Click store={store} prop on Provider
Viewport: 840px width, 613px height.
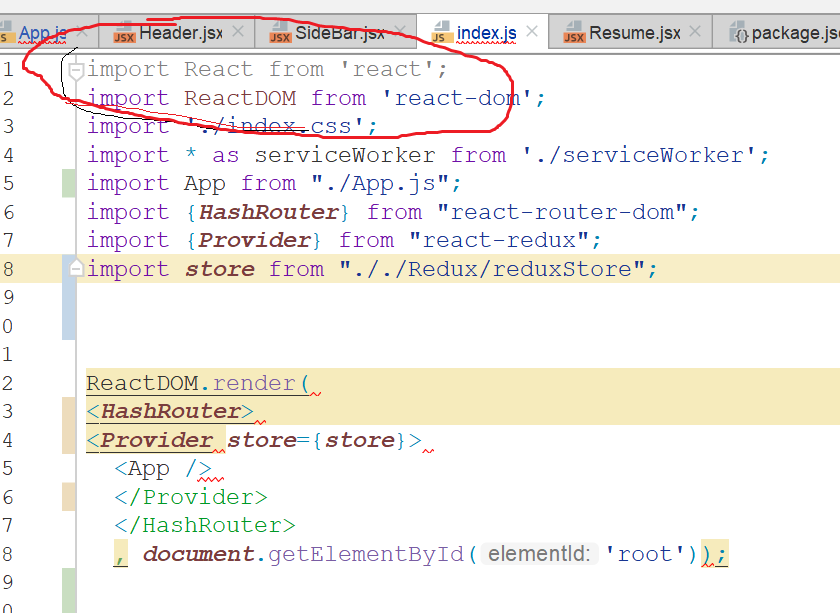click(x=316, y=440)
